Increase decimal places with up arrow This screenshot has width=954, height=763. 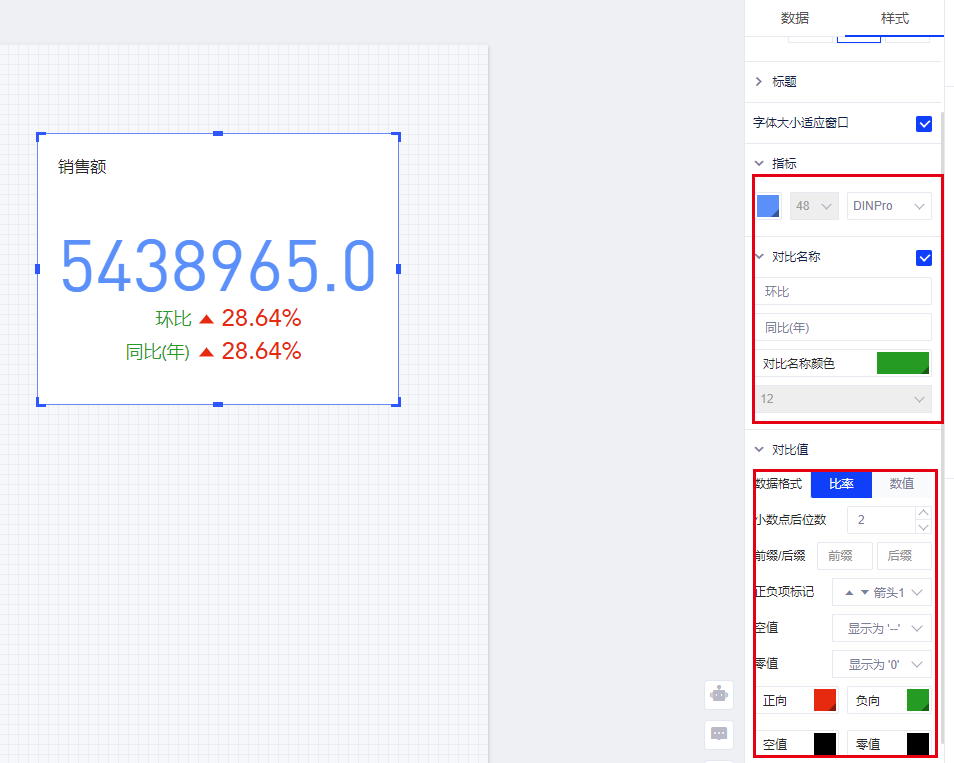[923, 513]
